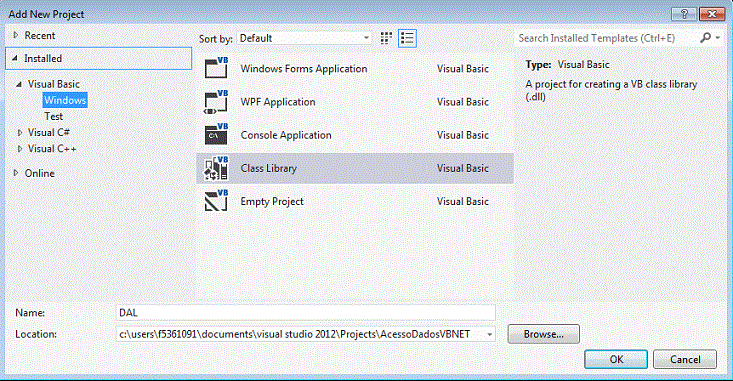Collapse the Visual Basic tree node
This screenshot has height=381, width=733.
(19, 84)
